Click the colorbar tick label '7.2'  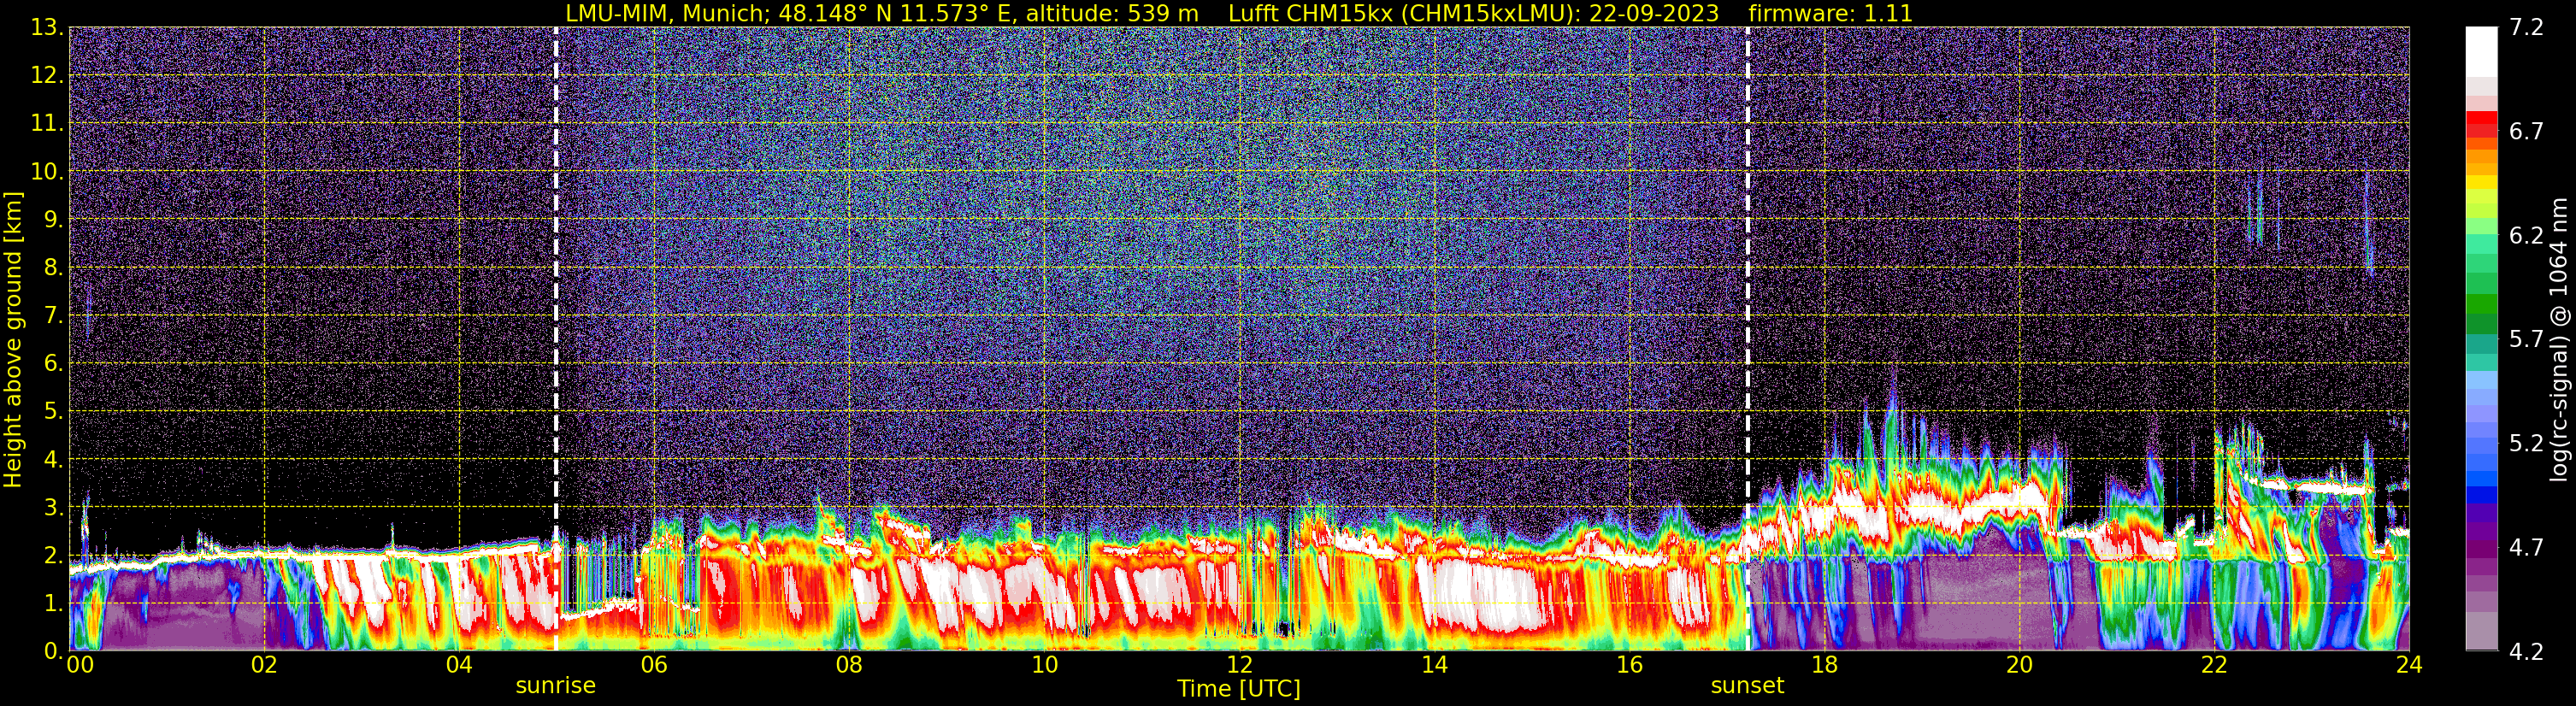[x=2526, y=28]
